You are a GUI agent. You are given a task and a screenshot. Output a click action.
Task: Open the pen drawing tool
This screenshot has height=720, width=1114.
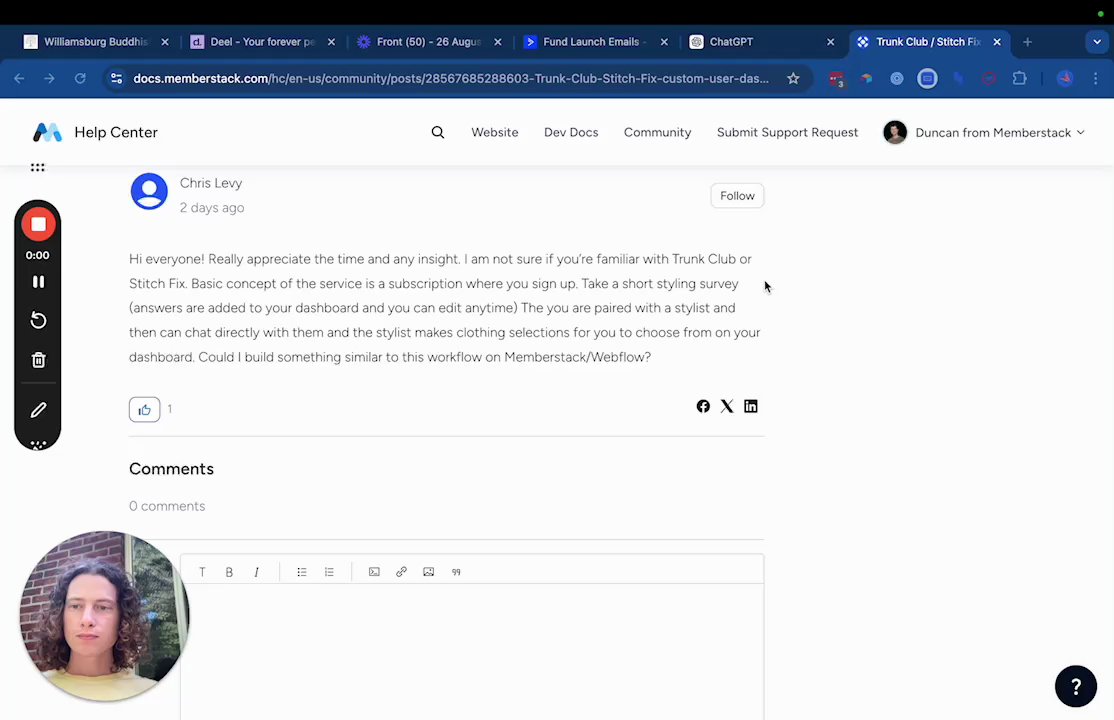pyautogui.click(x=38, y=410)
